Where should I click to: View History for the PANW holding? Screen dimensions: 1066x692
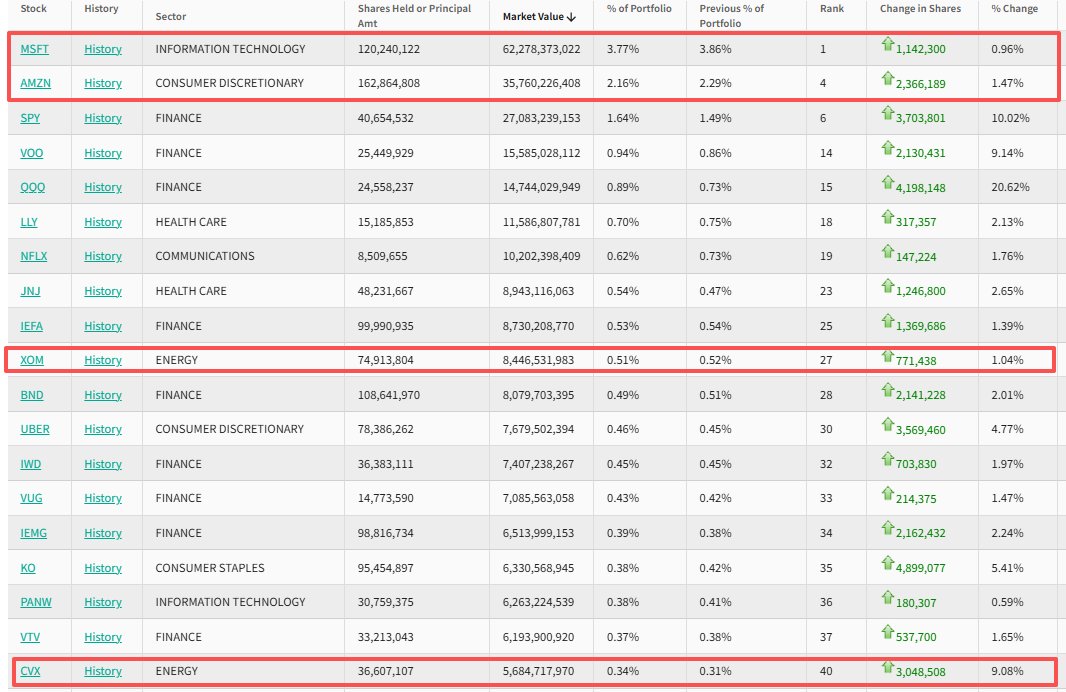point(103,602)
